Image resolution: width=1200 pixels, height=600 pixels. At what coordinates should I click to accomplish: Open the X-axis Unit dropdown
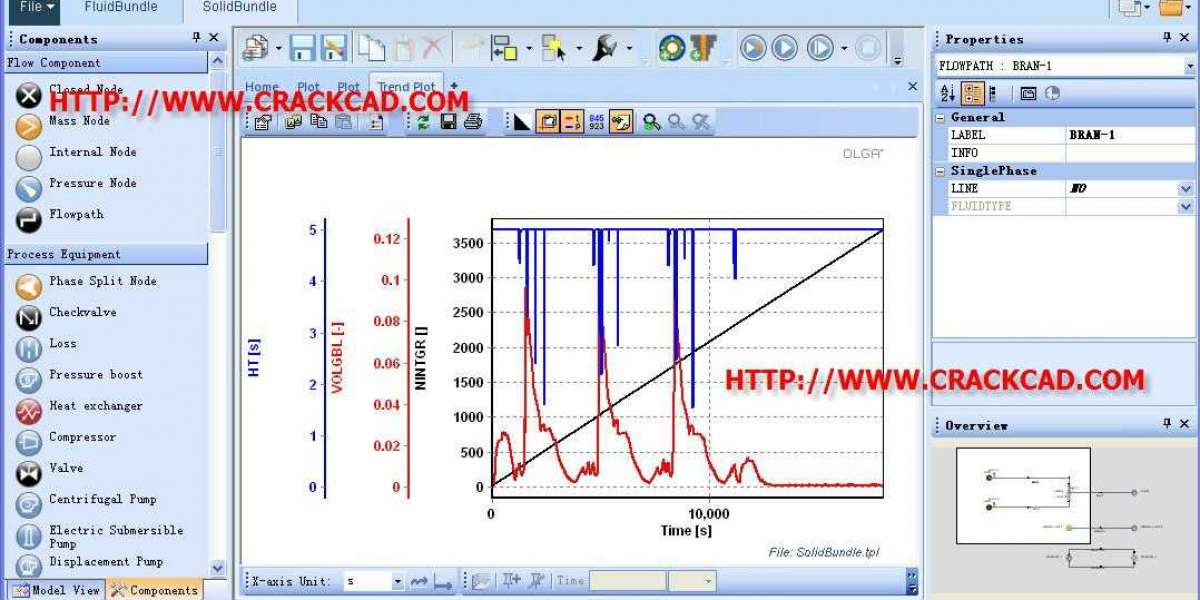[x=397, y=581]
